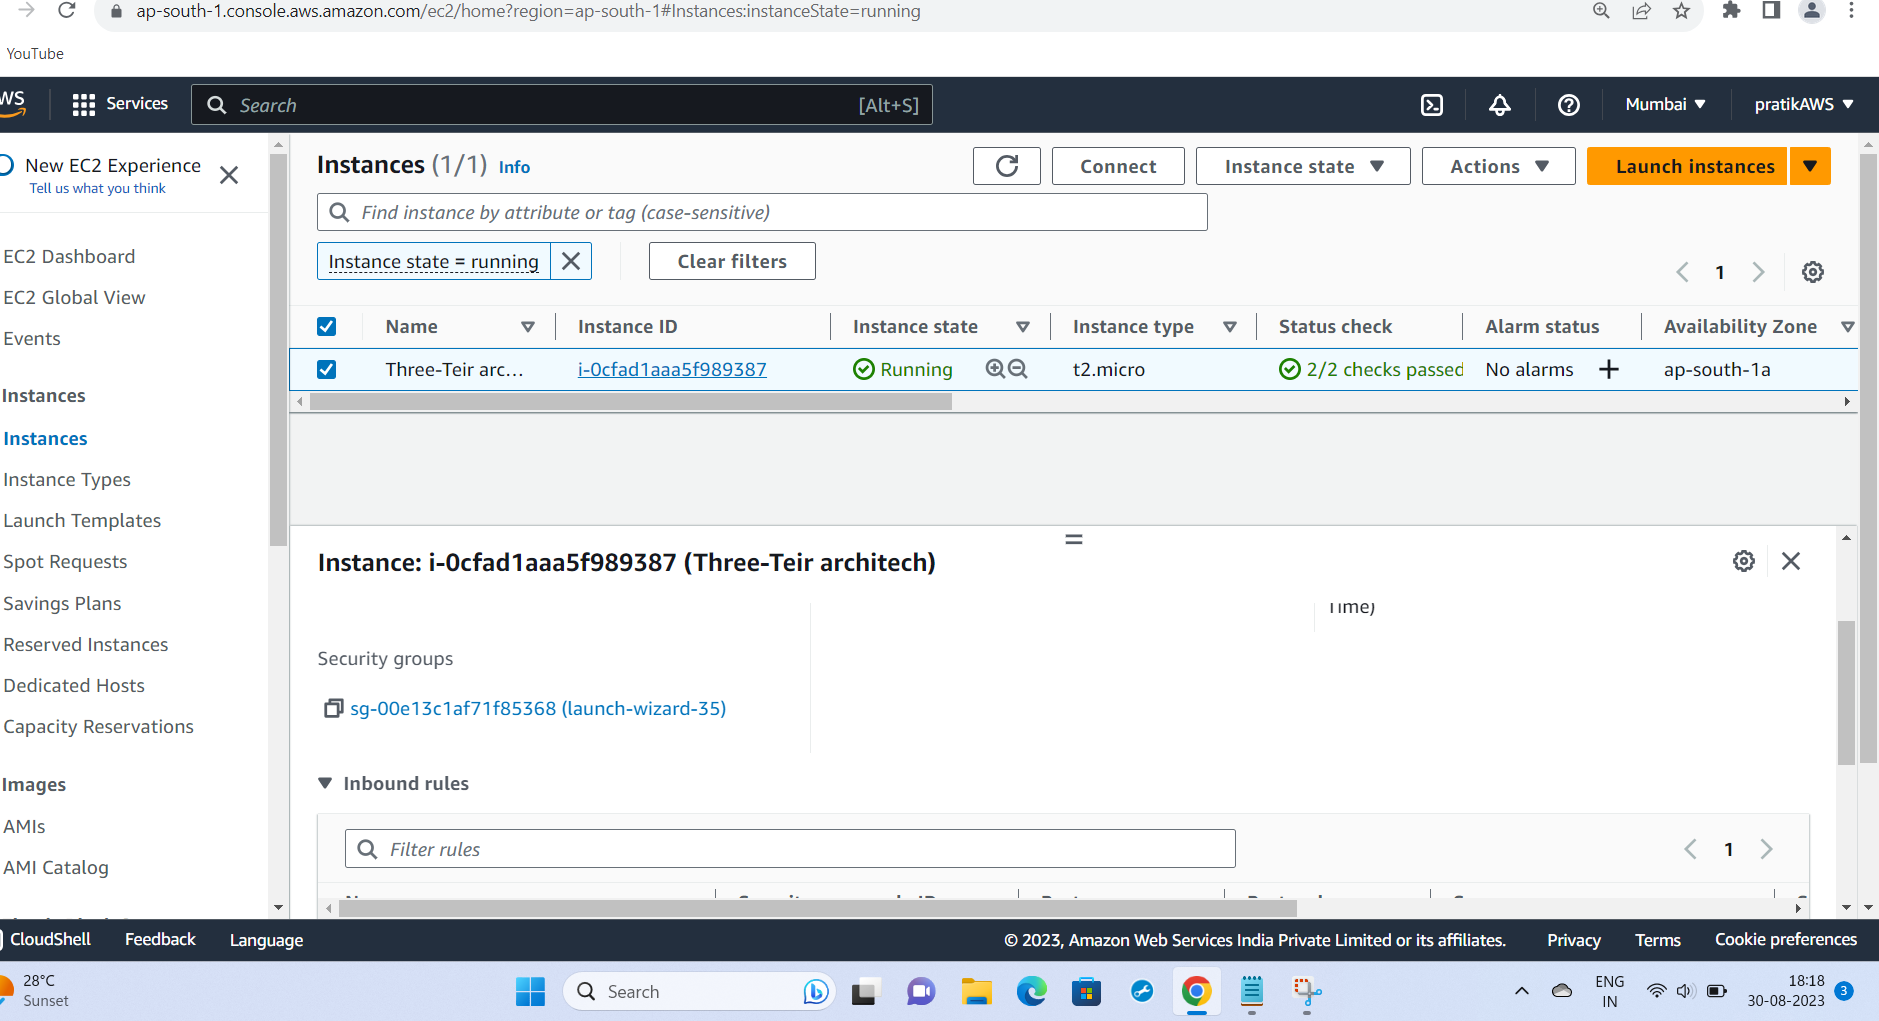Launch CloudShell from the top toolbar
The width and height of the screenshot is (1879, 1021).
[x=1432, y=104]
